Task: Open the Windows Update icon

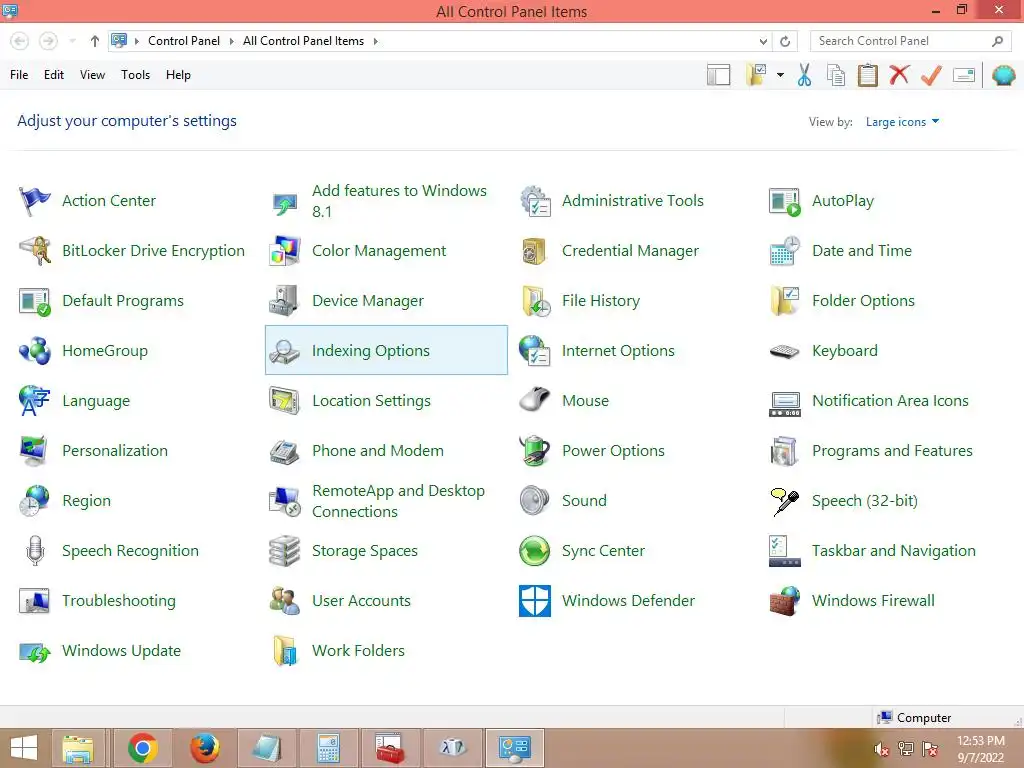Action: click(x=34, y=651)
